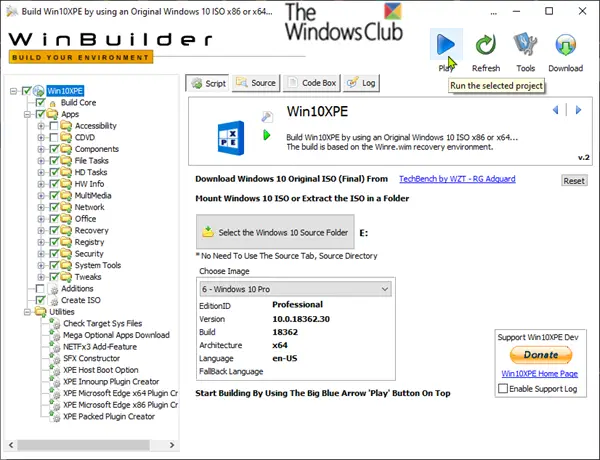The width and height of the screenshot is (600, 460).
Task: Open the Choose Image dropdown
Action: tap(295, 289)
